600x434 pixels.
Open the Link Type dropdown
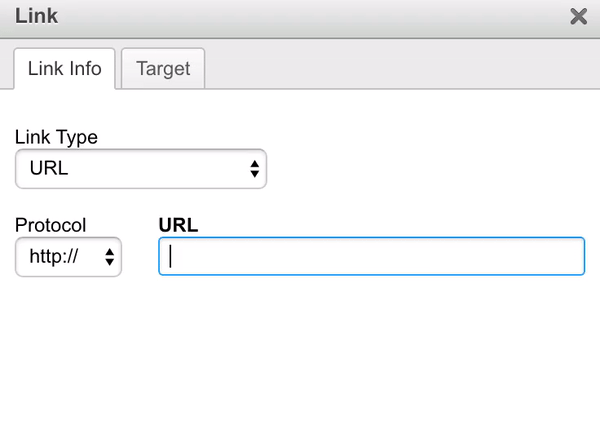point(140,169)
